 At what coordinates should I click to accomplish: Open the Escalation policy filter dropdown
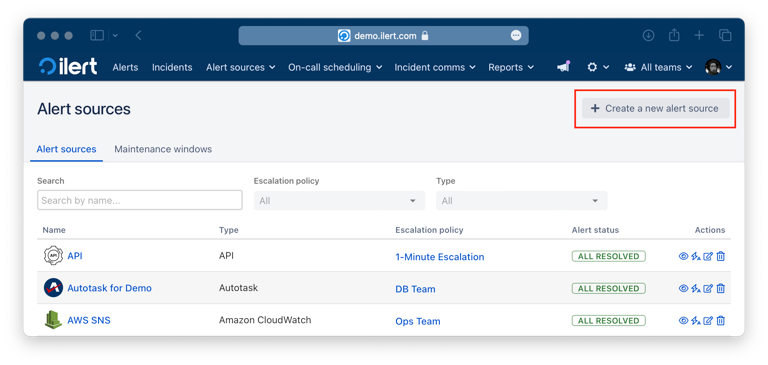point(339,201)
